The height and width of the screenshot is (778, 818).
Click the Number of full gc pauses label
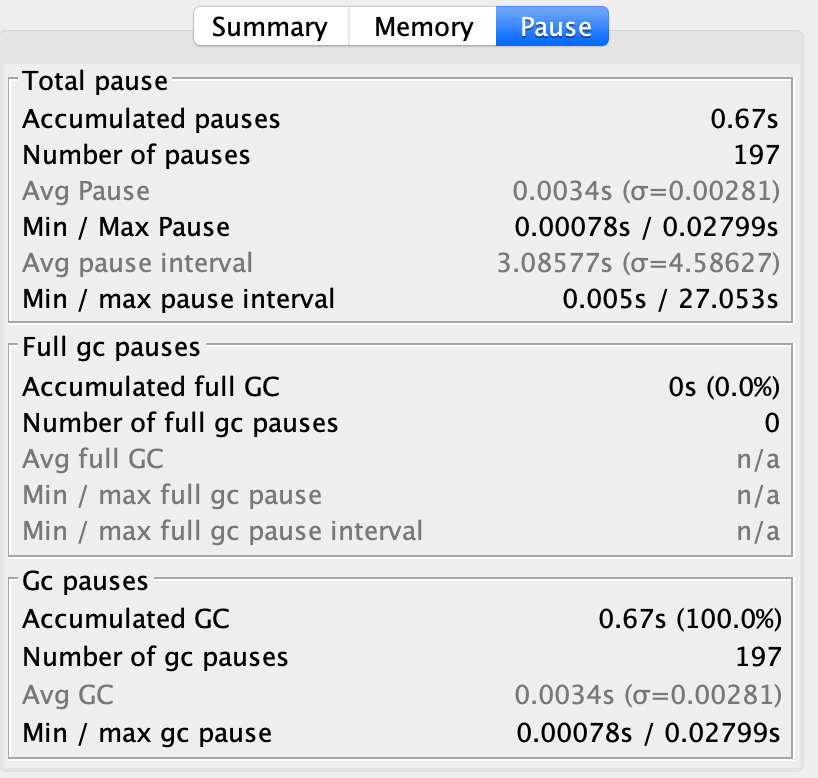tap(180, 423)
